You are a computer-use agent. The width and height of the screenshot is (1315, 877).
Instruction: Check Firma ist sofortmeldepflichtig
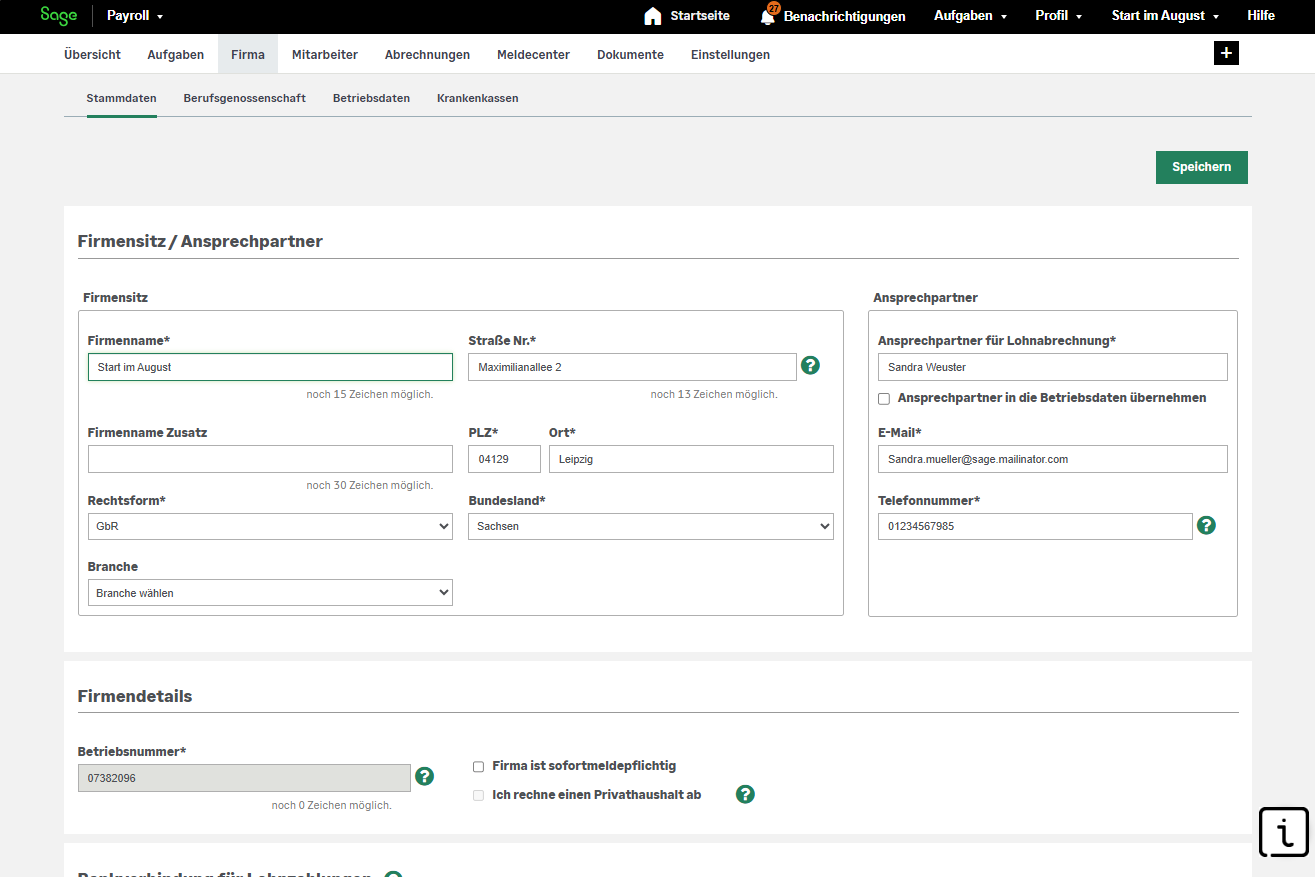(x=479, y=767)
